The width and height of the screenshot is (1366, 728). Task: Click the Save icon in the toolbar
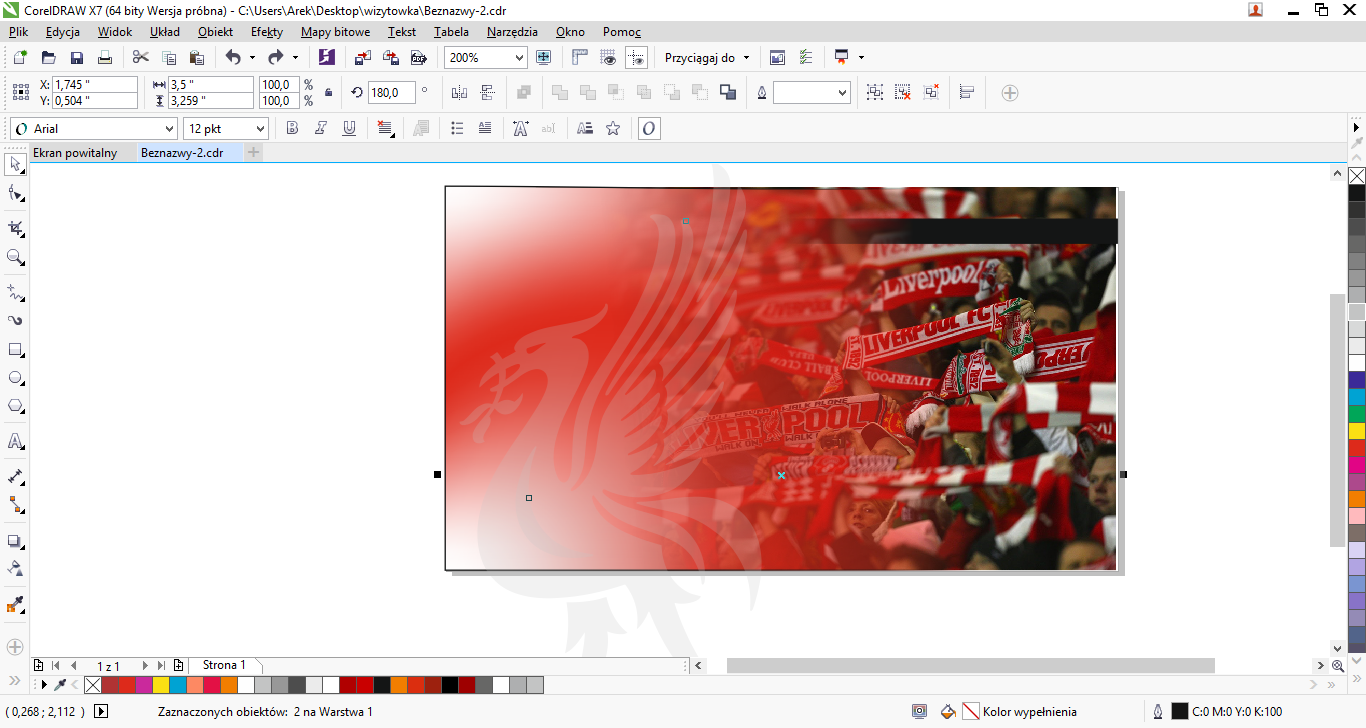tap(76, 58)
